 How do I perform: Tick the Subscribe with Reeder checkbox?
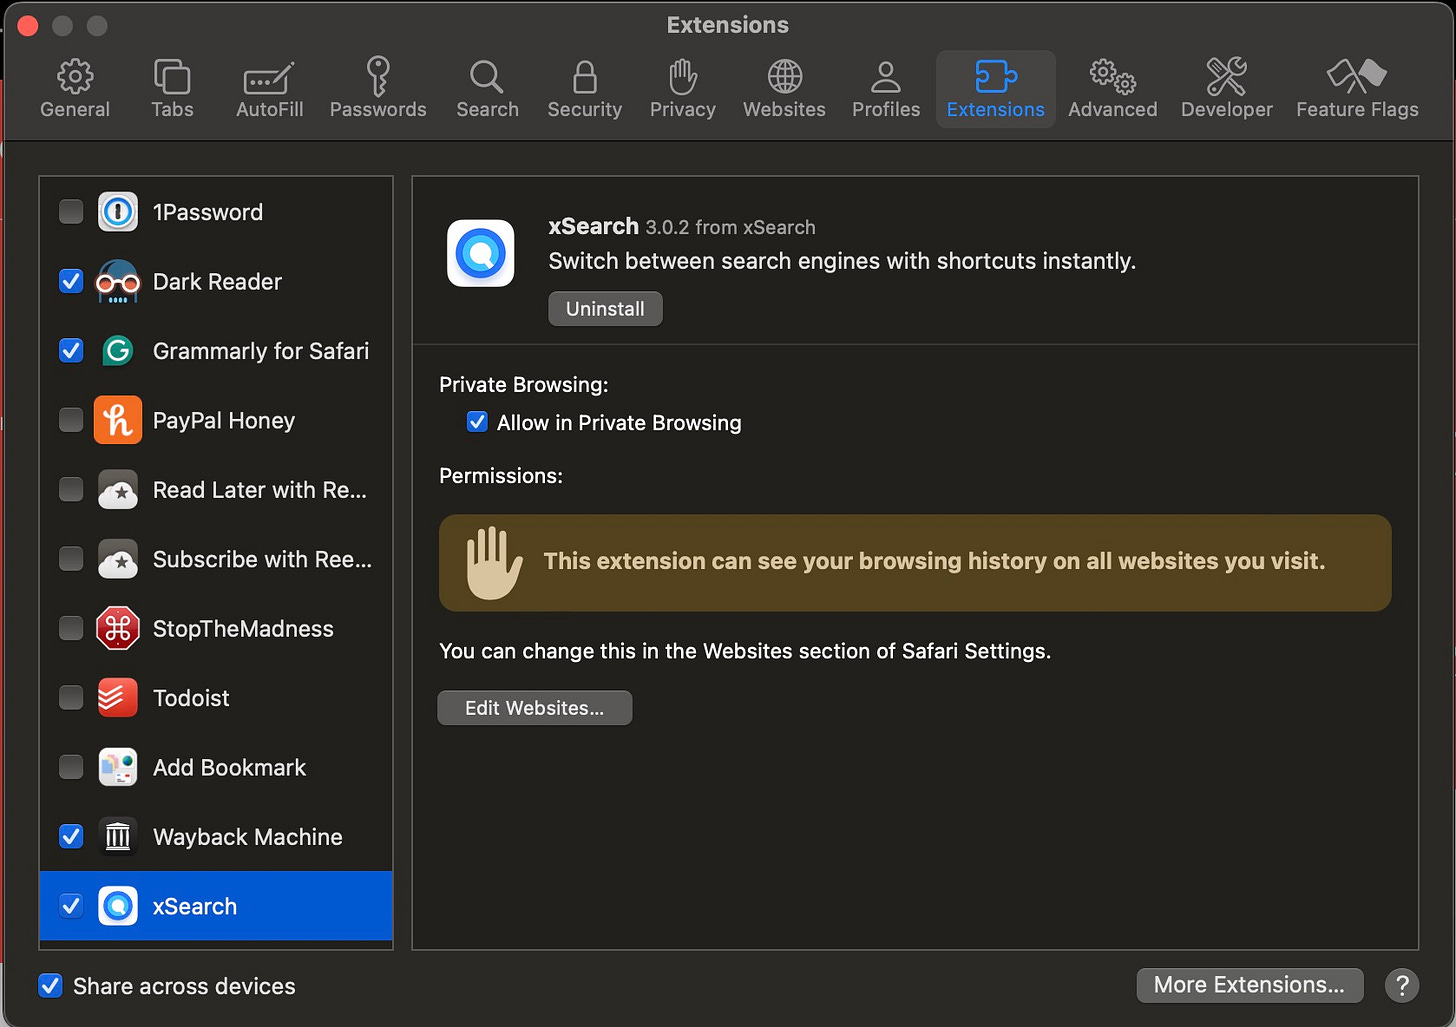tap(71, 559)
